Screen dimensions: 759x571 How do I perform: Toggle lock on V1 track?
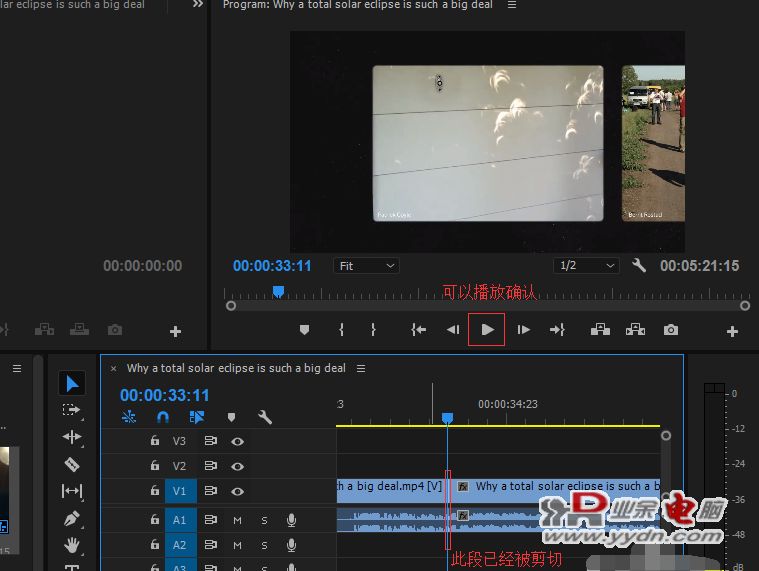pos(154,490)
